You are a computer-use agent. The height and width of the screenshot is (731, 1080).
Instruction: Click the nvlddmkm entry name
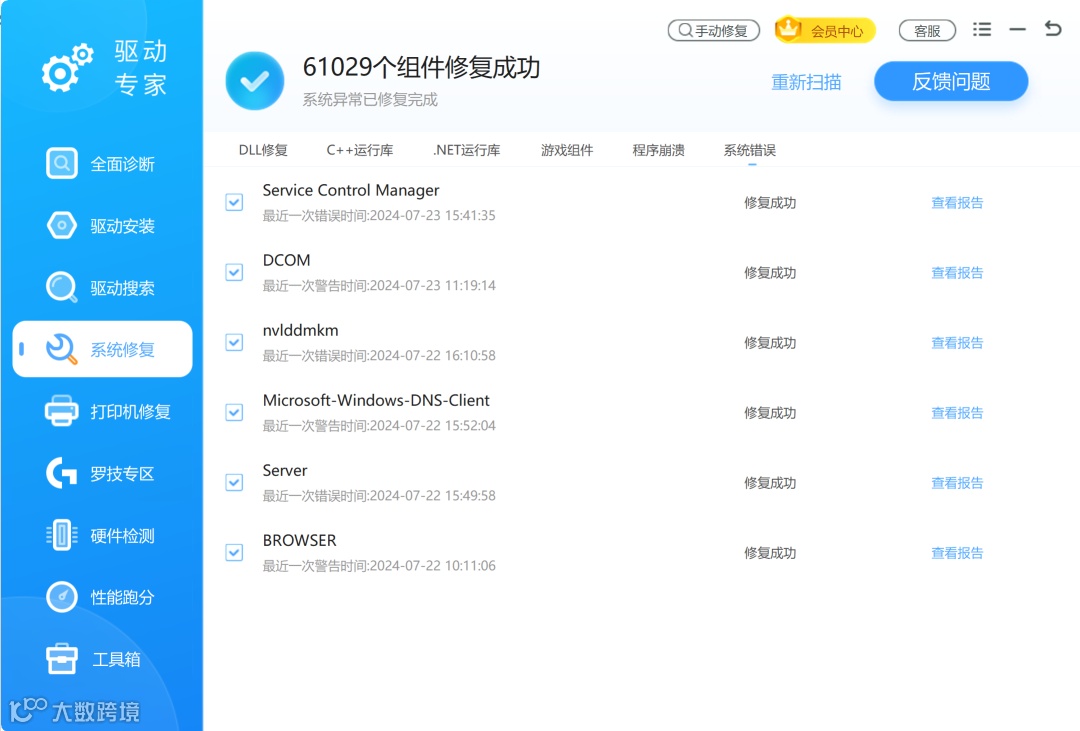click(300, 330)
